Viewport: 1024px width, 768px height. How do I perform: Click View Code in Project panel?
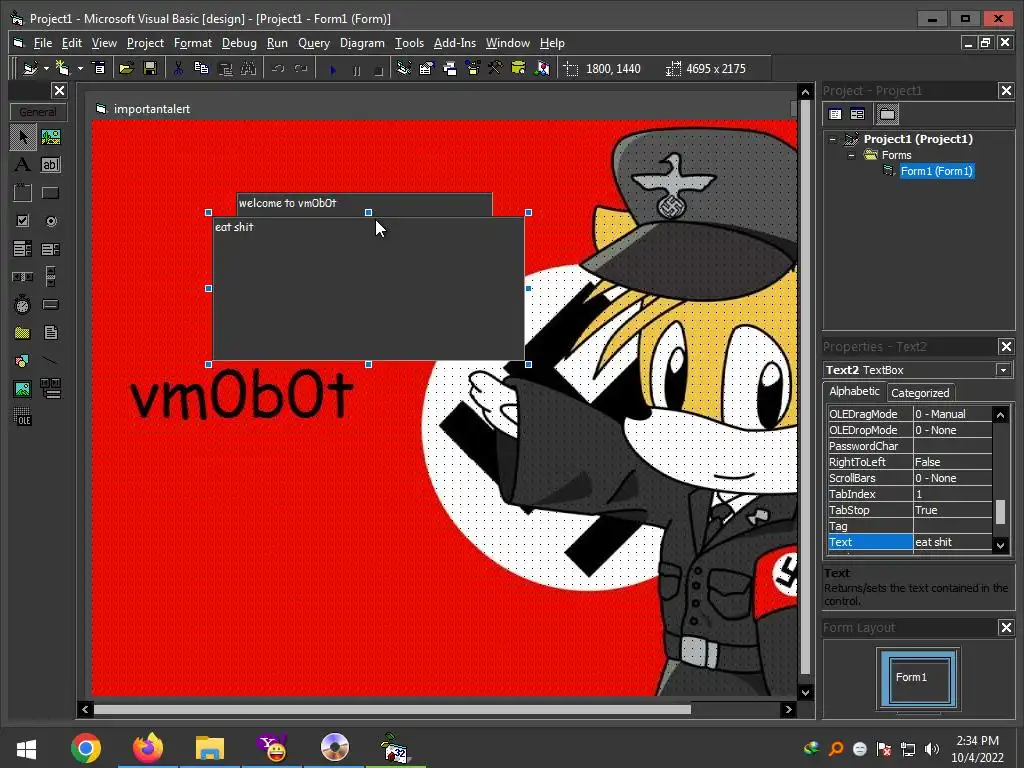pos(835,114)
